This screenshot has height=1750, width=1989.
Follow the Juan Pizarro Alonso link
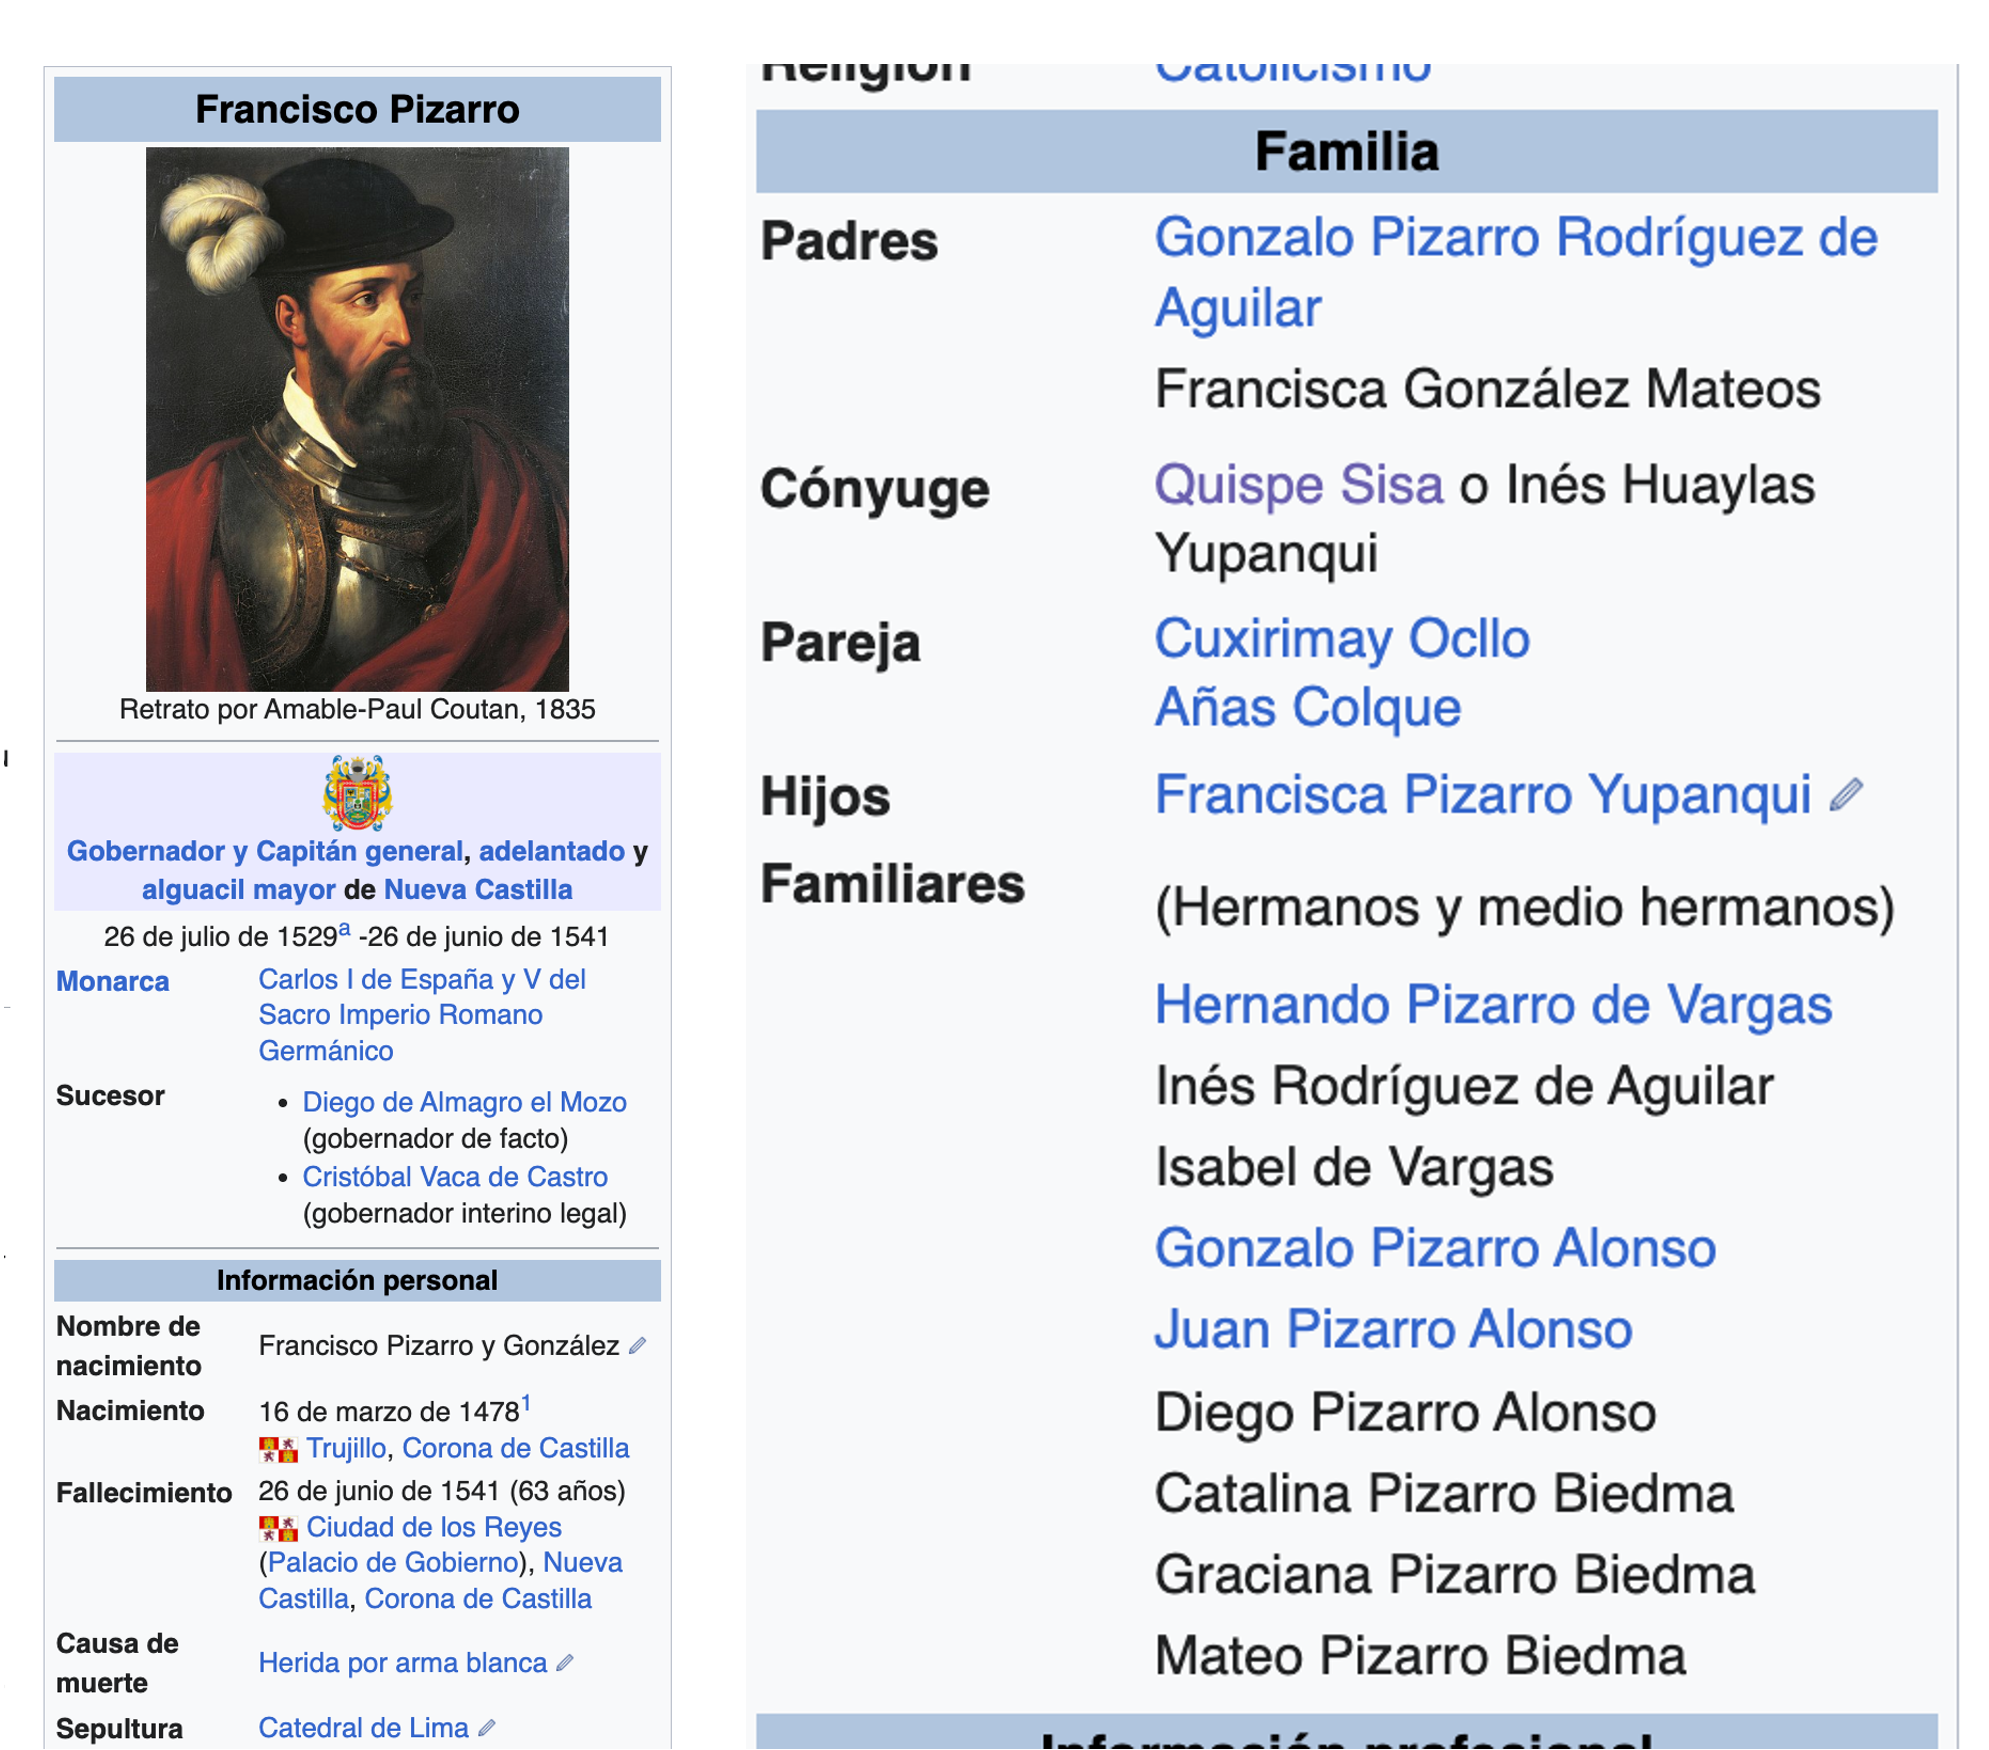point(1392,1330)
